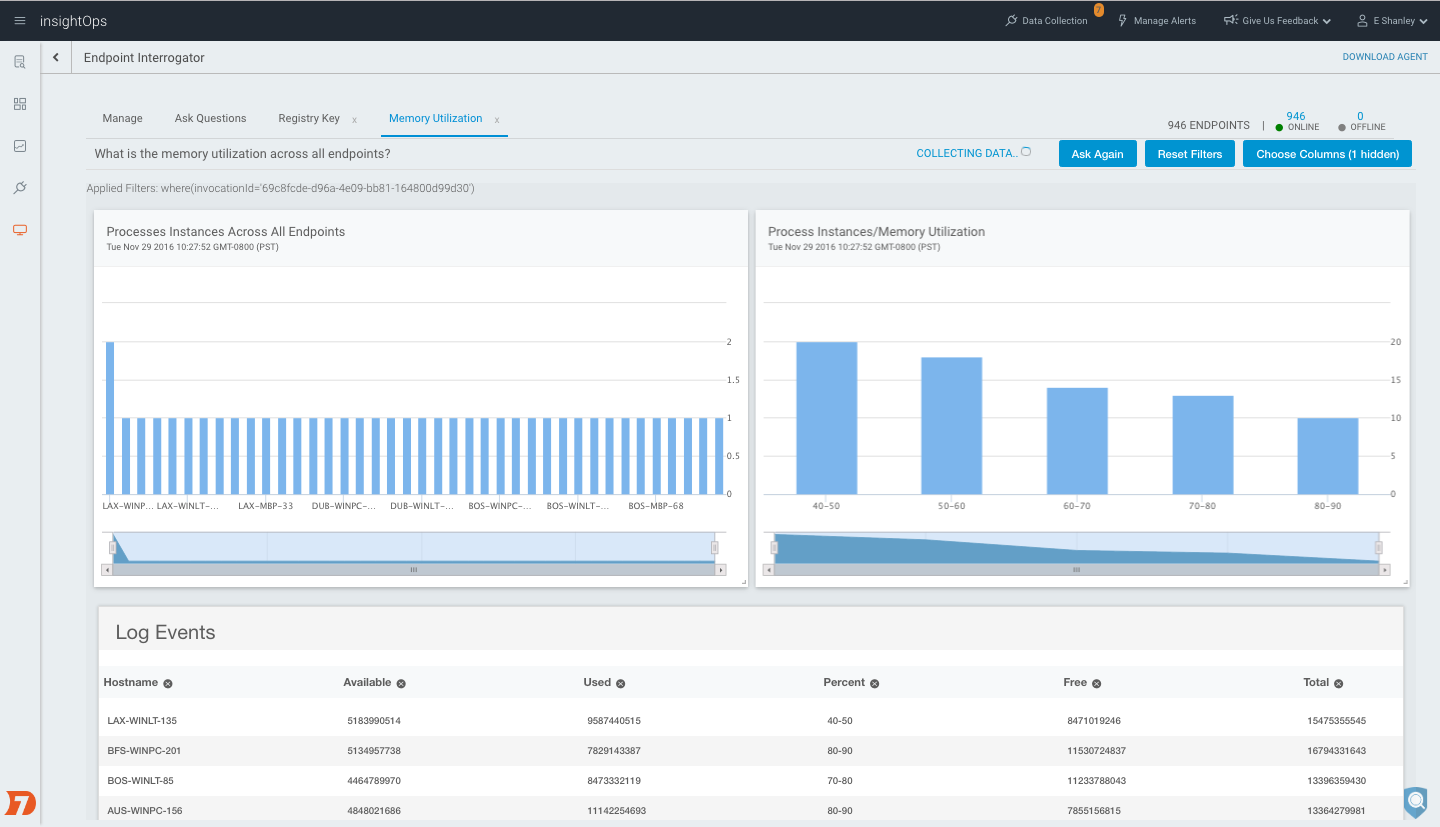
Task: Click the DOWNLOAD AGENT link
Action: tap(1384, 57)
